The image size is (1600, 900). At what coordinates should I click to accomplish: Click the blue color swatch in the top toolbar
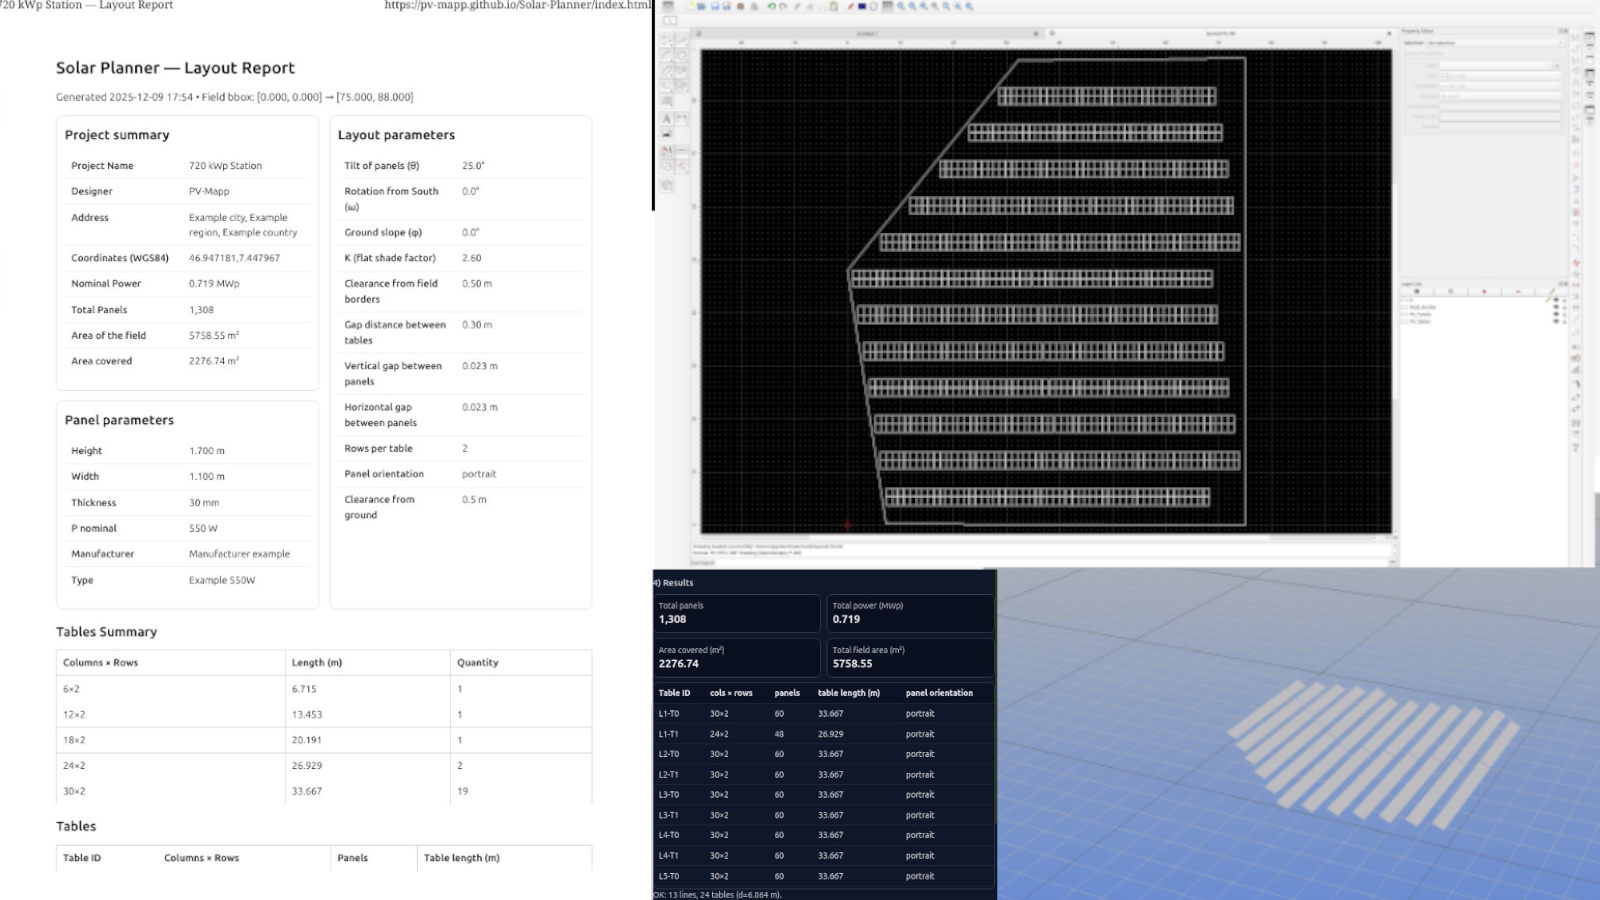pyautogui.click(x=862, y=7)
